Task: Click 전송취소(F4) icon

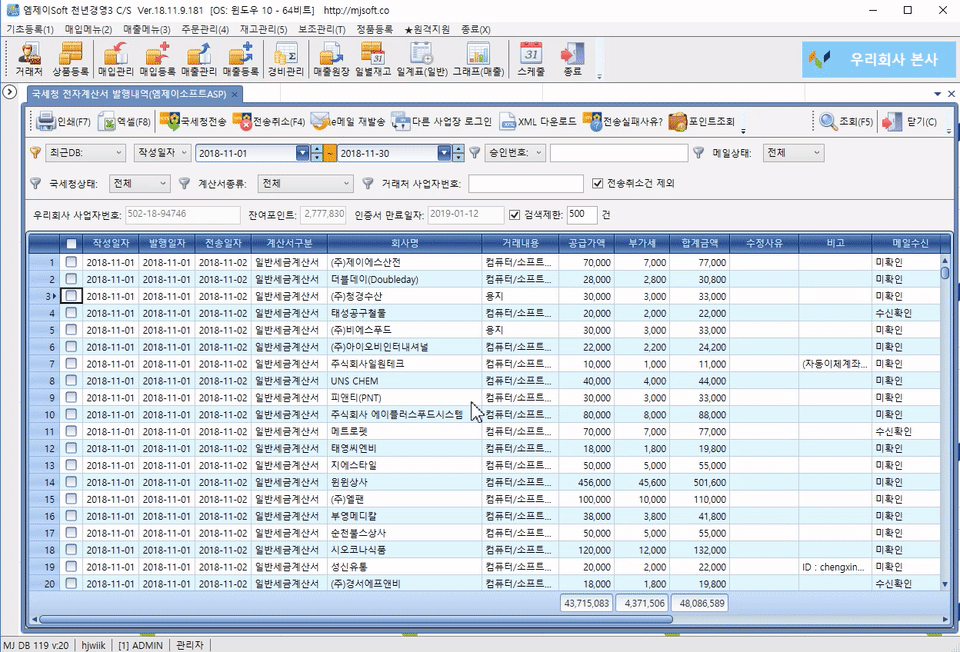Action: pos(269,121)
